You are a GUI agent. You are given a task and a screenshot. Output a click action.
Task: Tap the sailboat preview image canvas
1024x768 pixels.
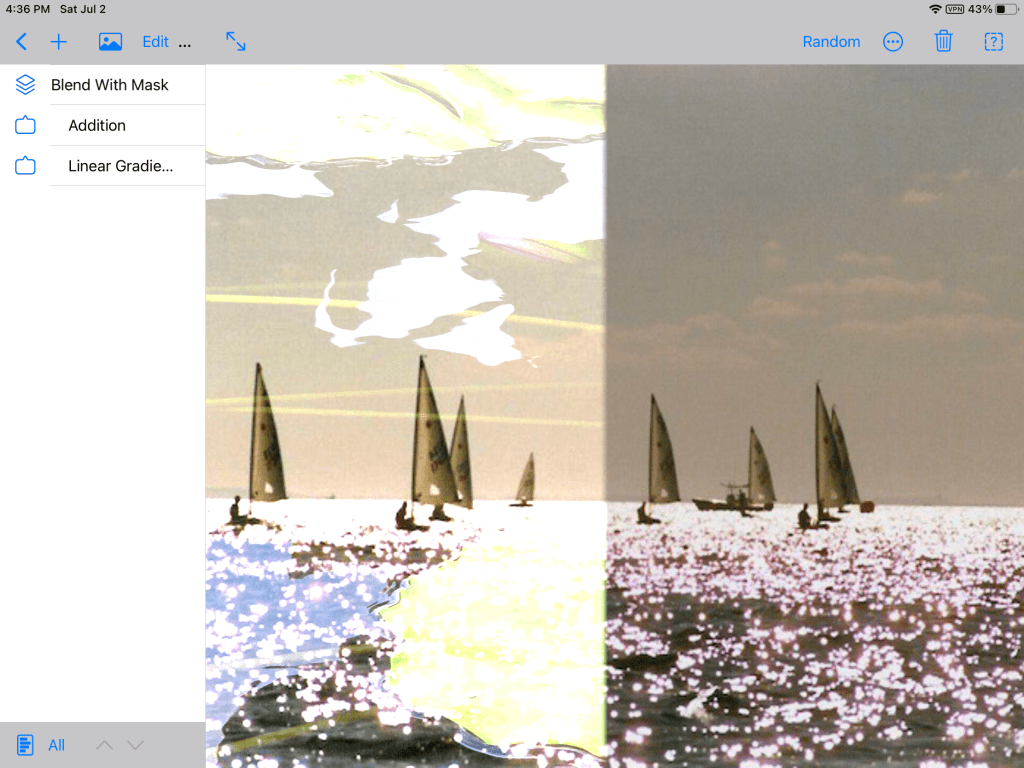[614, 416]
